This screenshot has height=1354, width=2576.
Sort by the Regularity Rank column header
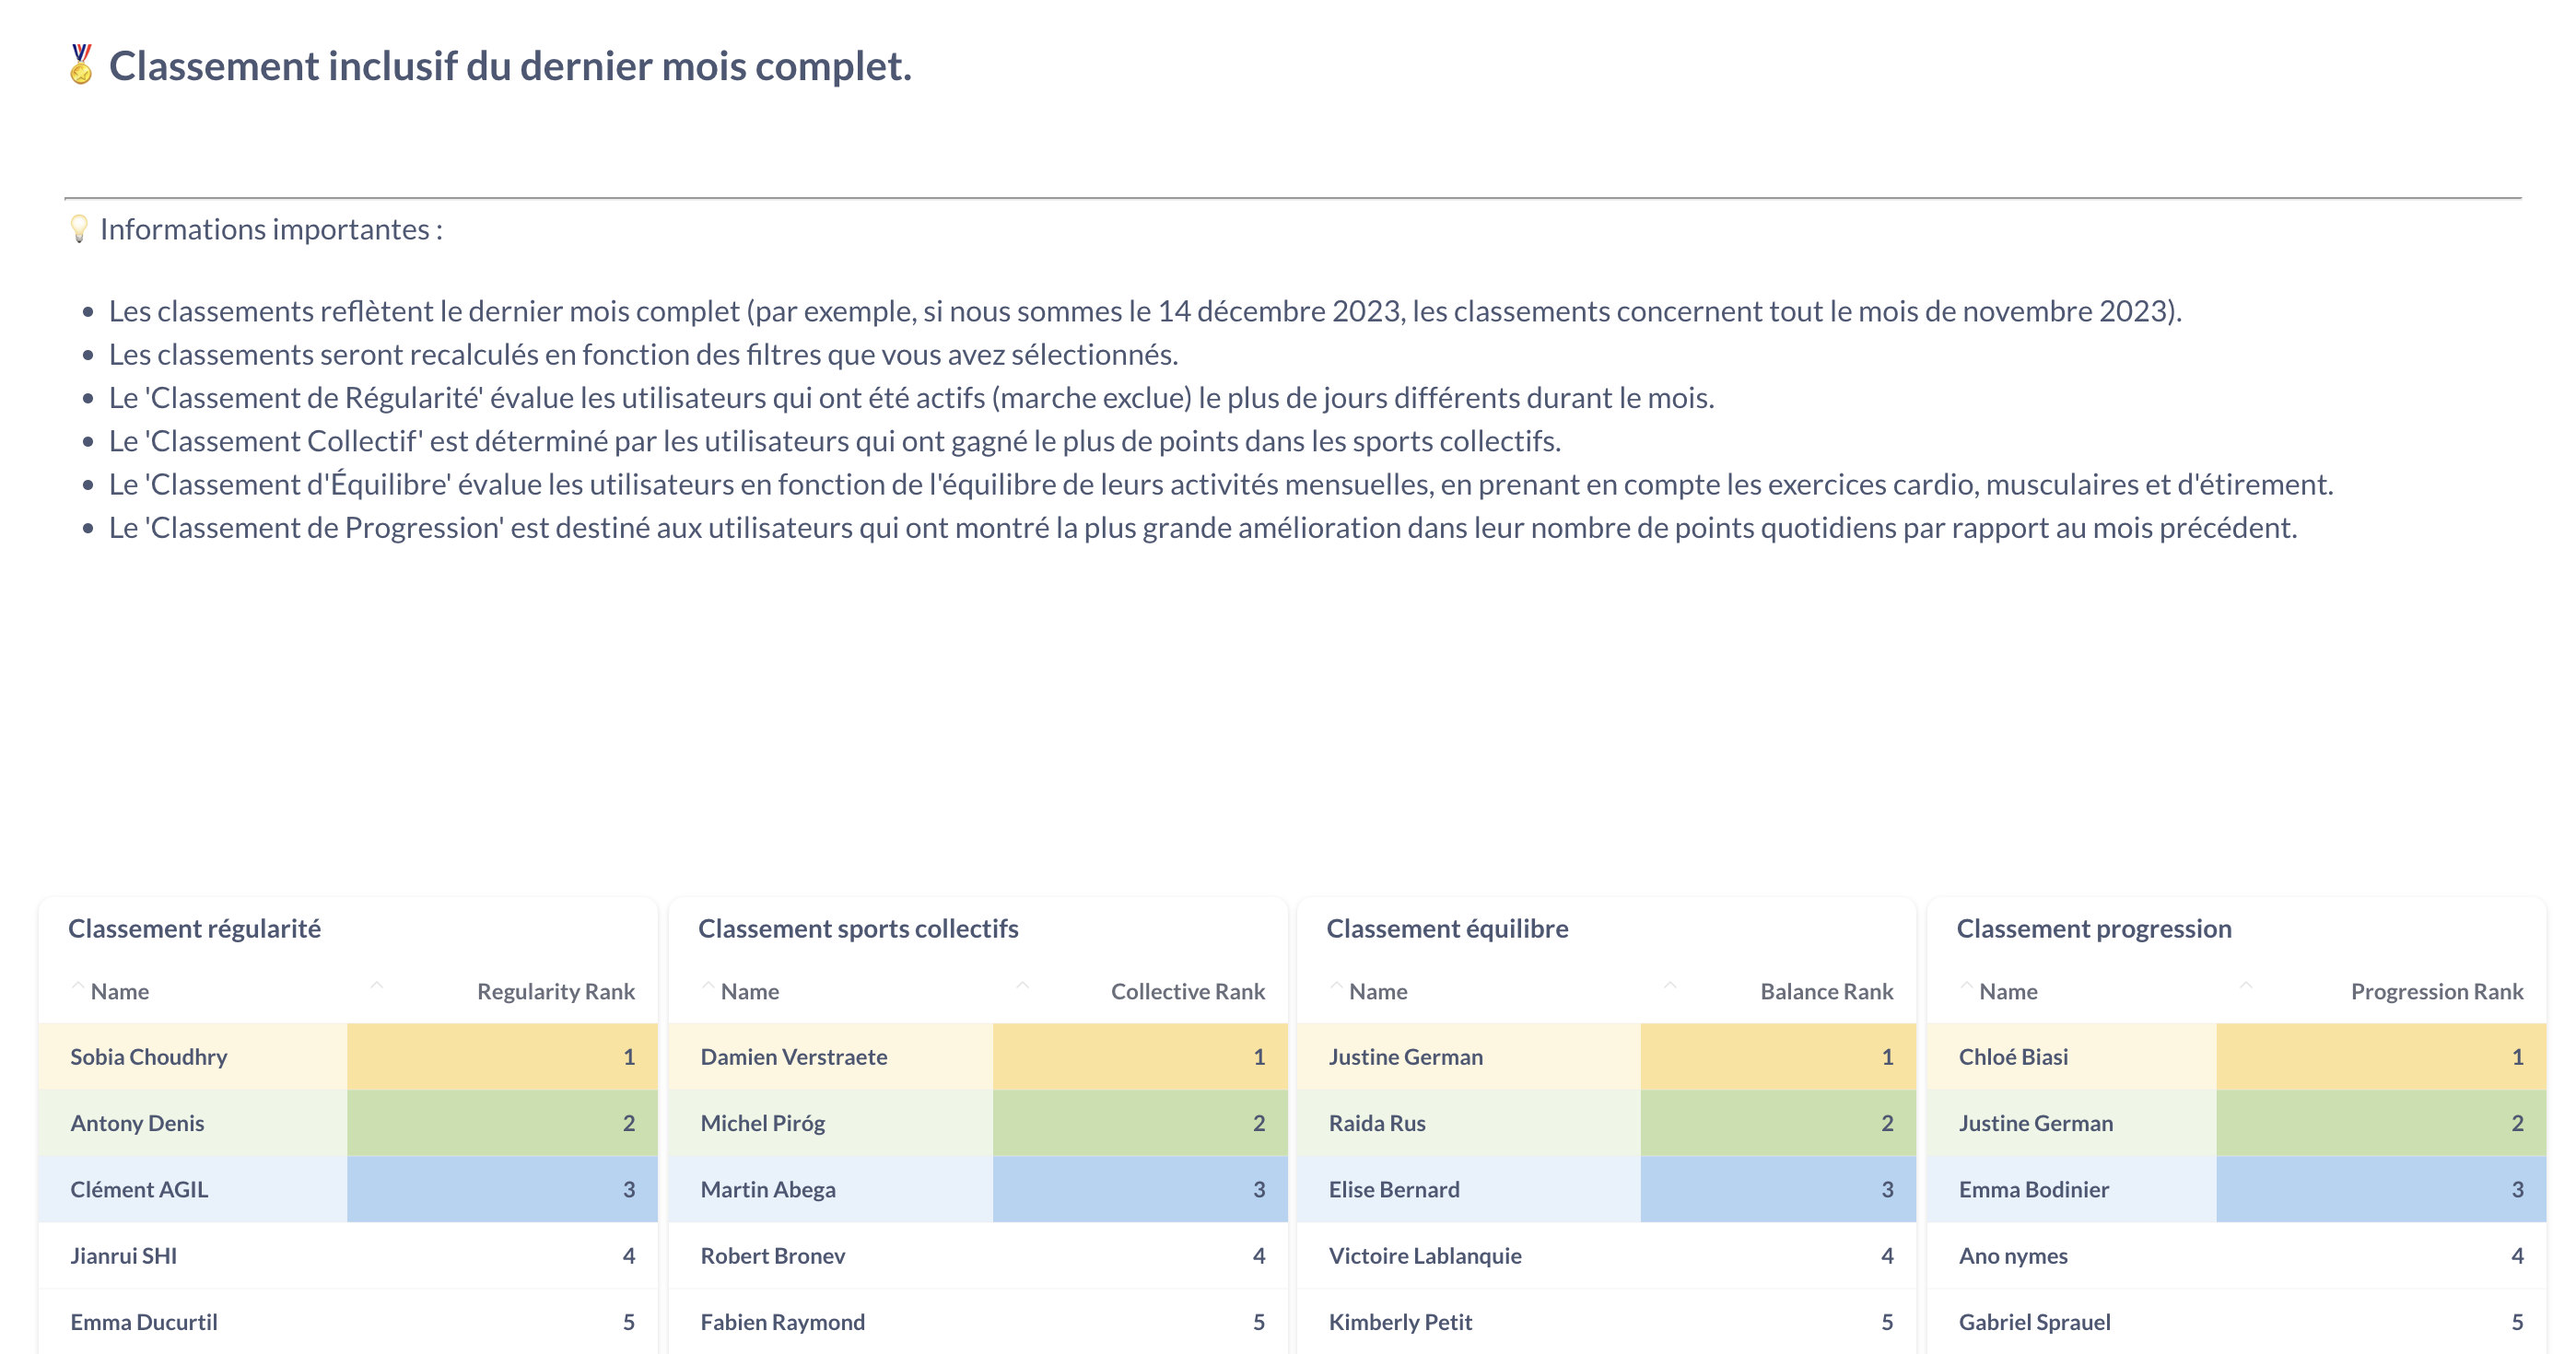point(555,991)
